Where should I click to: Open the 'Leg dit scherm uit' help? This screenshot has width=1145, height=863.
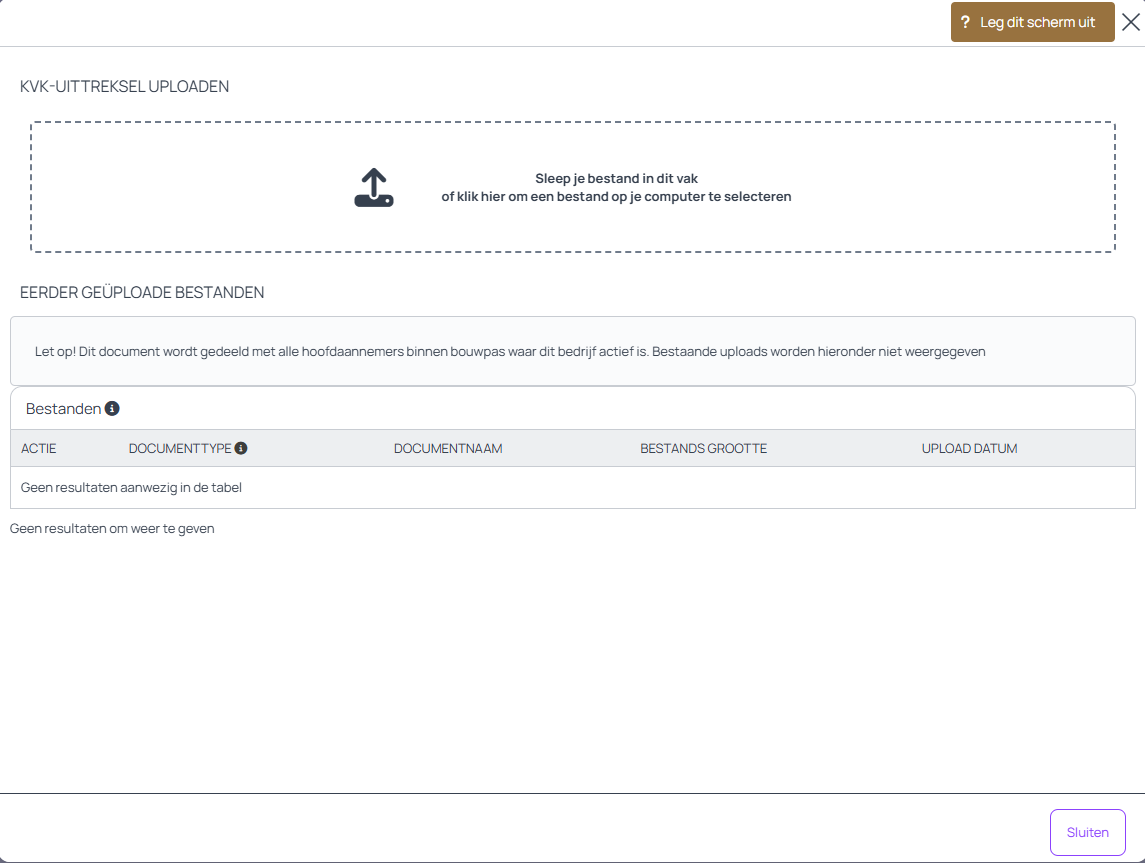point(1037,22)
